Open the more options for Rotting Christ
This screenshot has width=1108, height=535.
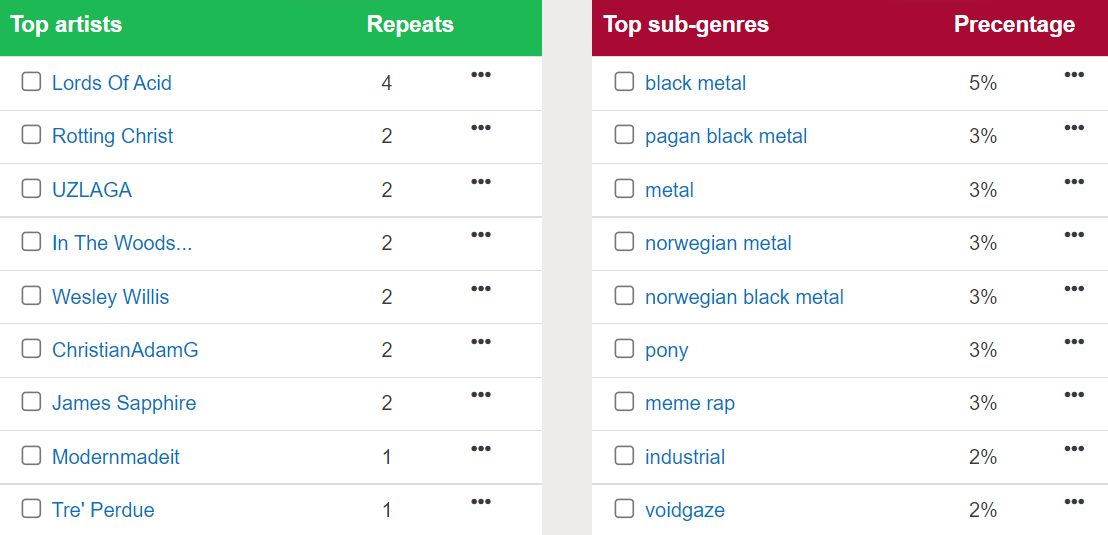pos(480,128)
